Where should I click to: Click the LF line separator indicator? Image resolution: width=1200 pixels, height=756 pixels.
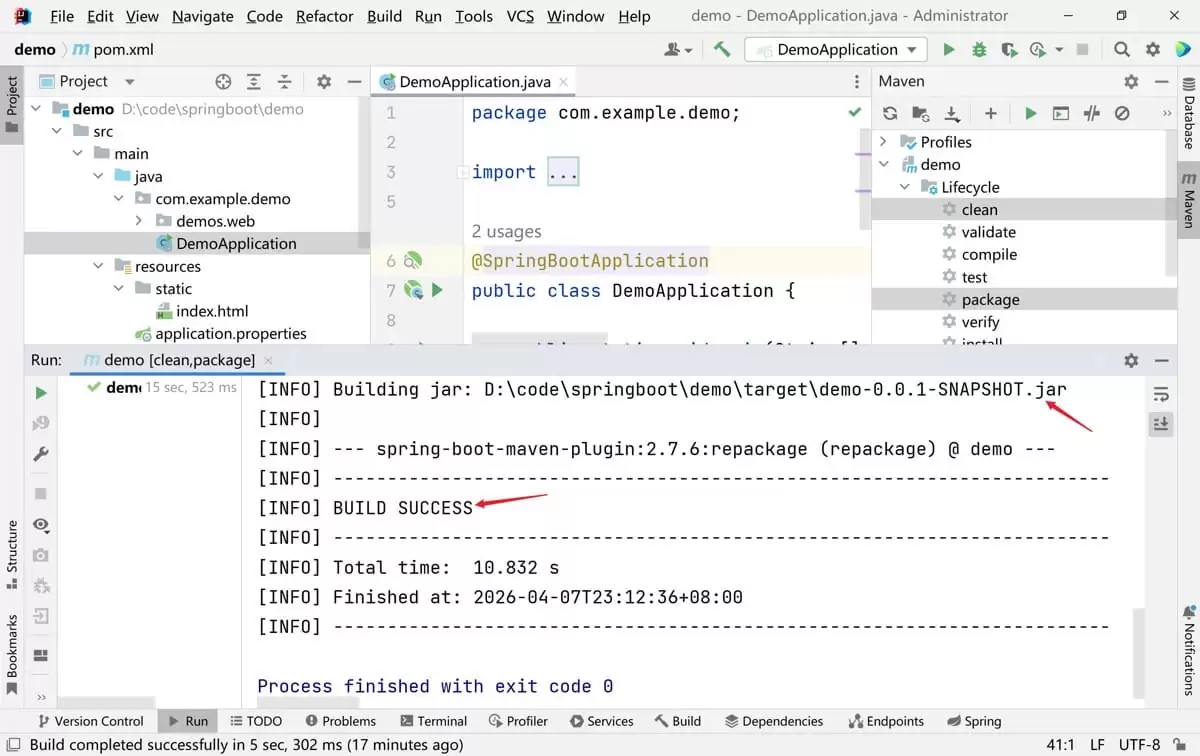[x=1096, y=745]
